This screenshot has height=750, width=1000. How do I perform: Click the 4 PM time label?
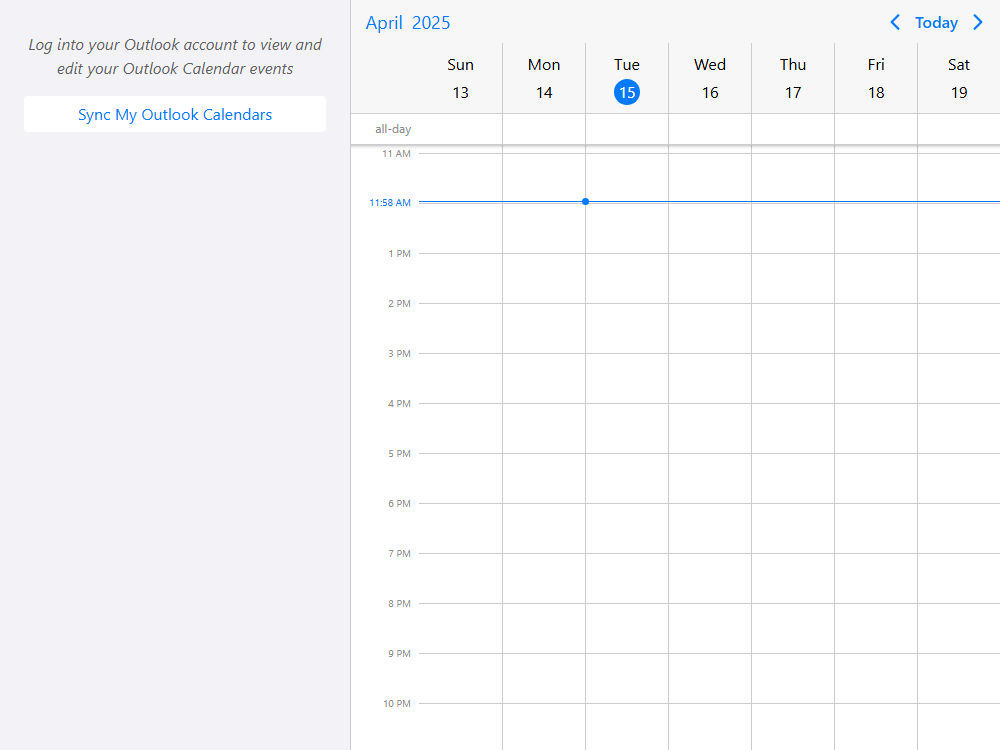point(399,404)
